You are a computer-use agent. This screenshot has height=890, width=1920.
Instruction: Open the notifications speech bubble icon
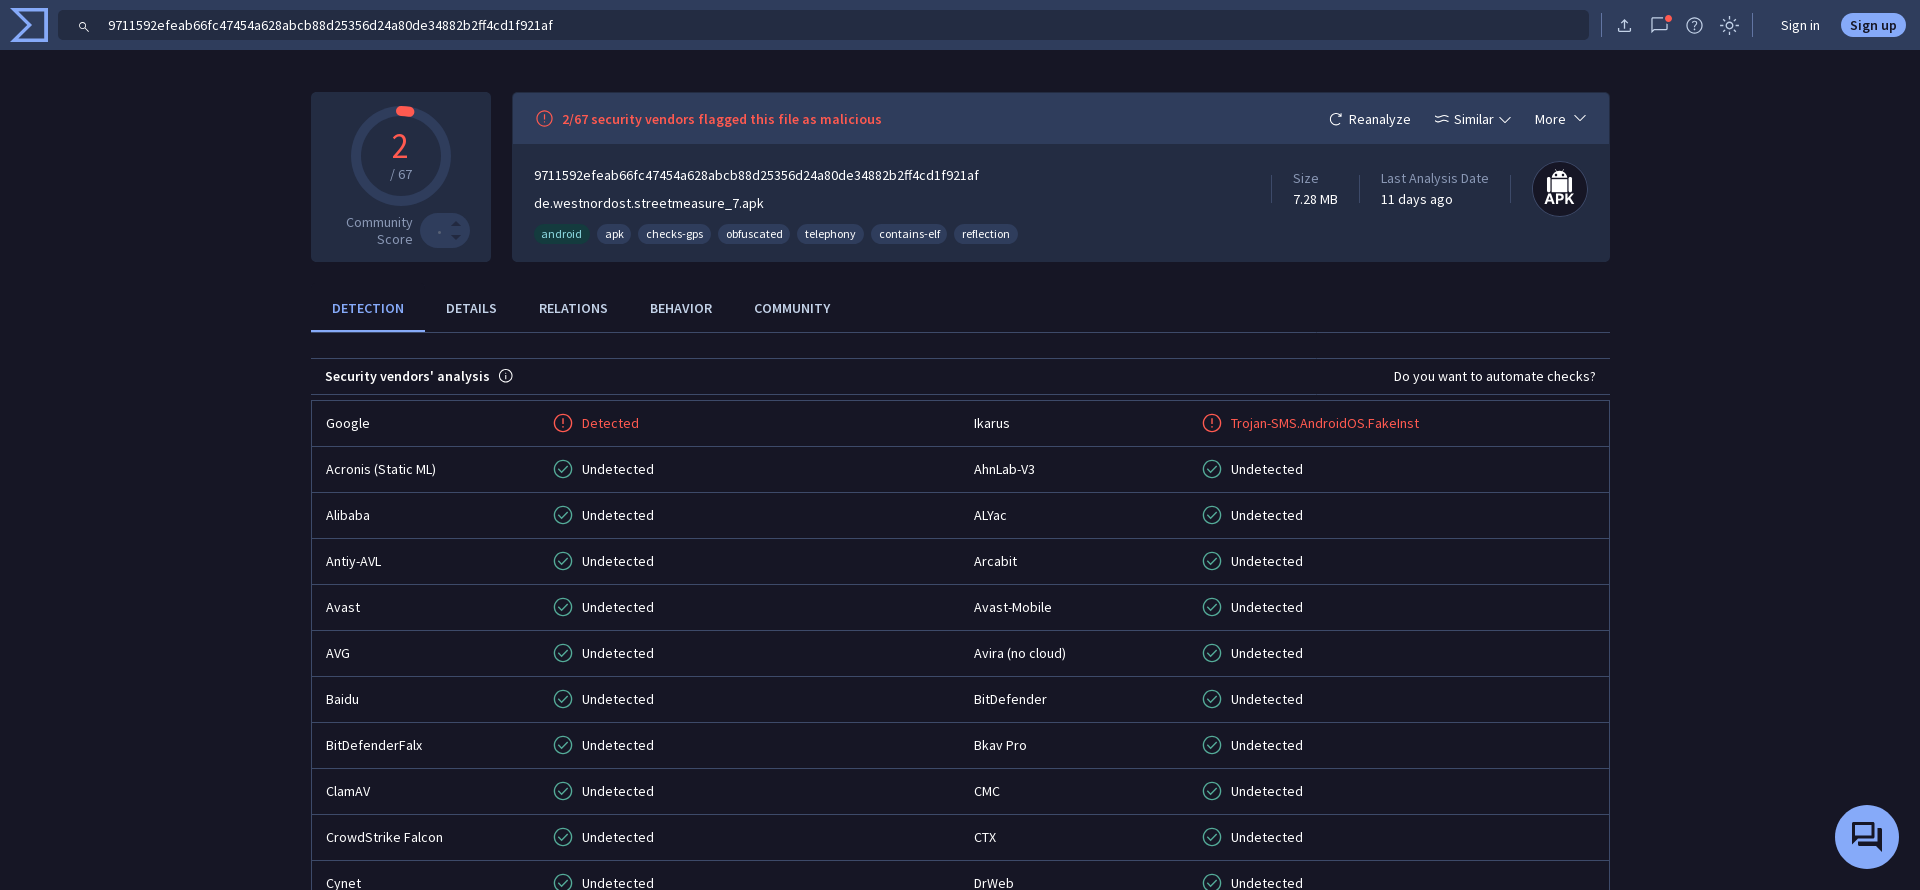(1659, 26)
